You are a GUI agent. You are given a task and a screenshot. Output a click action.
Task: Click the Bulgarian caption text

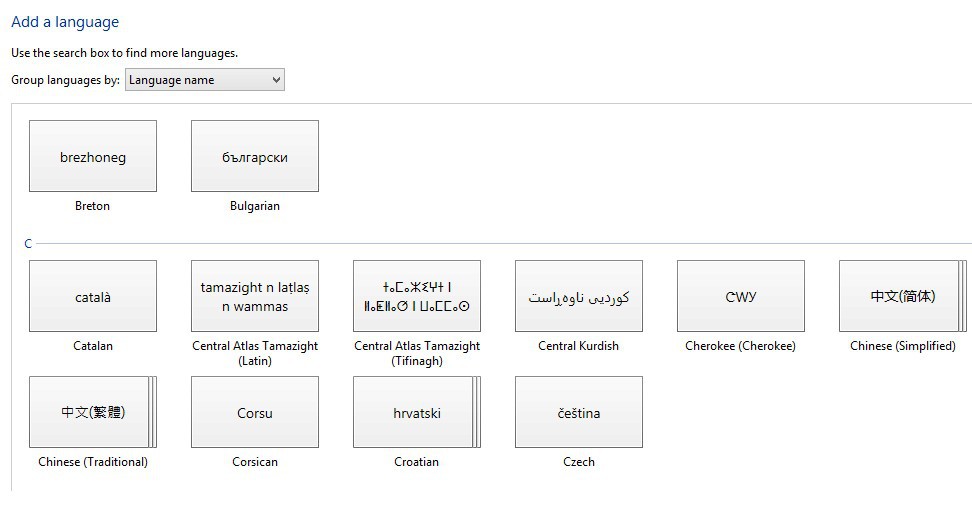255,206
